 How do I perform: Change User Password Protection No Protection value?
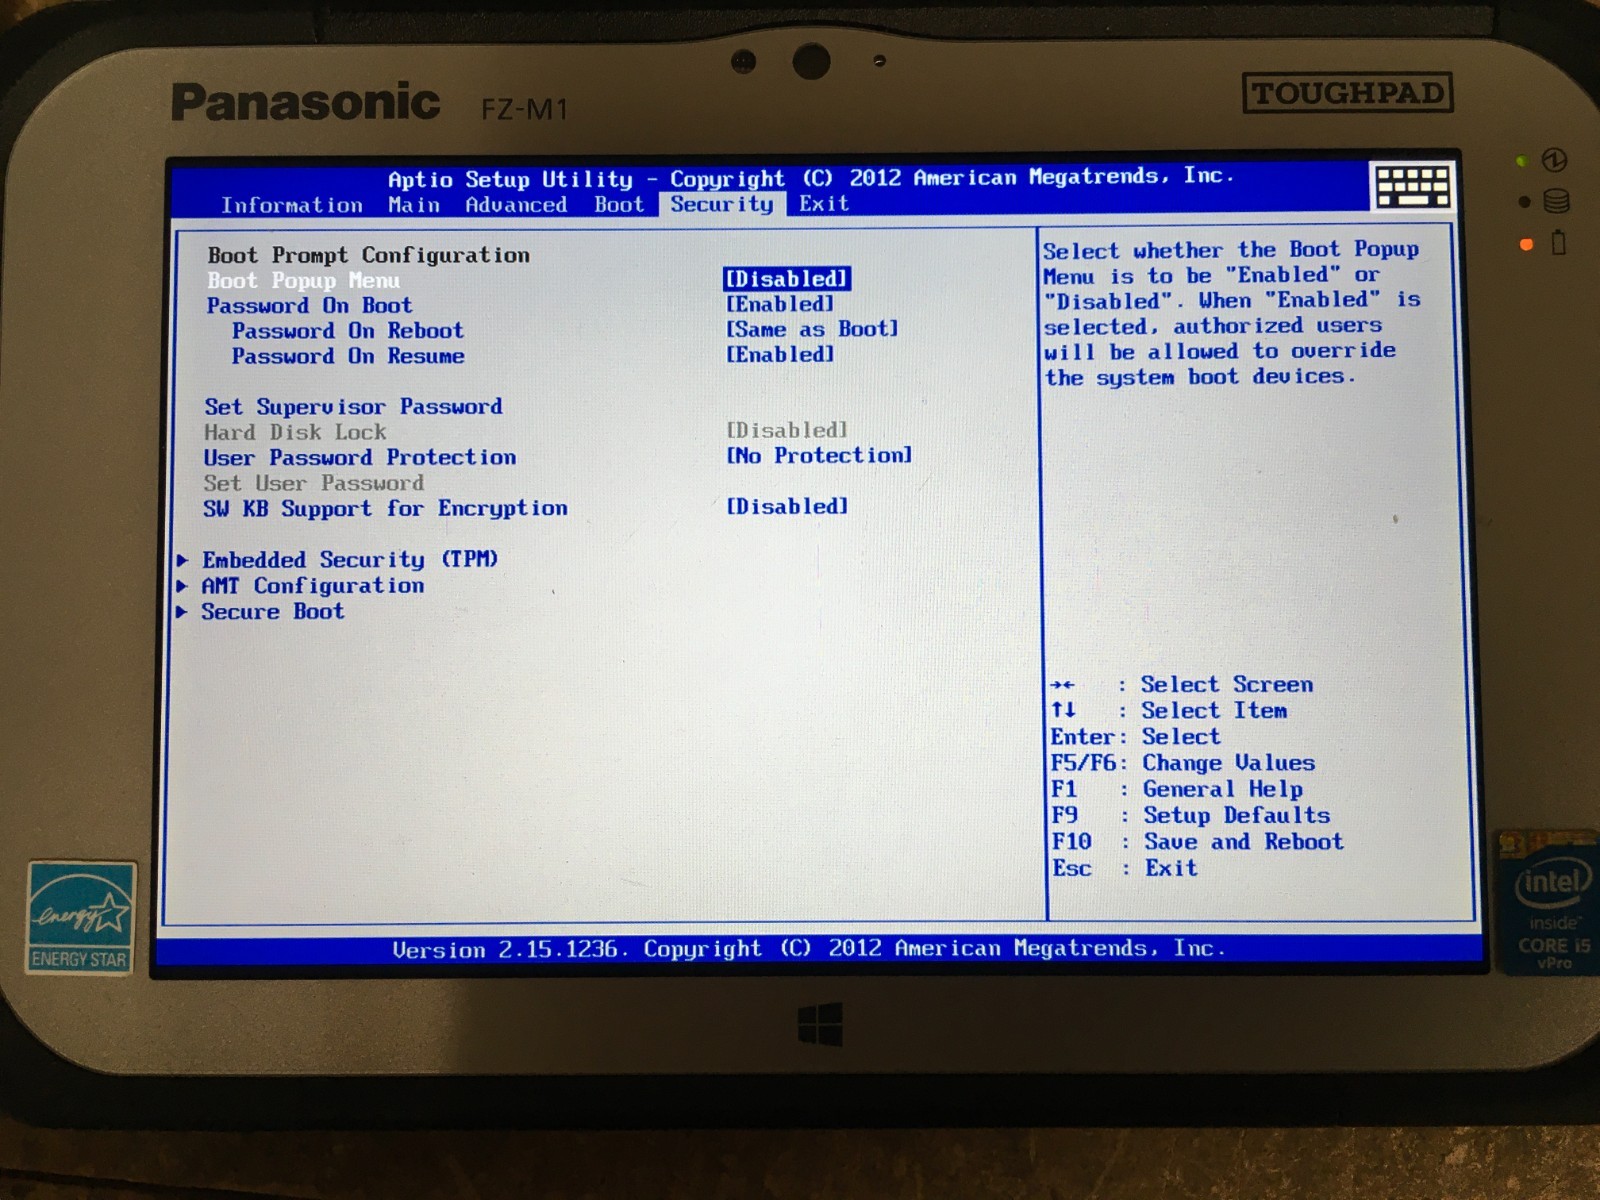pos(819,456)
